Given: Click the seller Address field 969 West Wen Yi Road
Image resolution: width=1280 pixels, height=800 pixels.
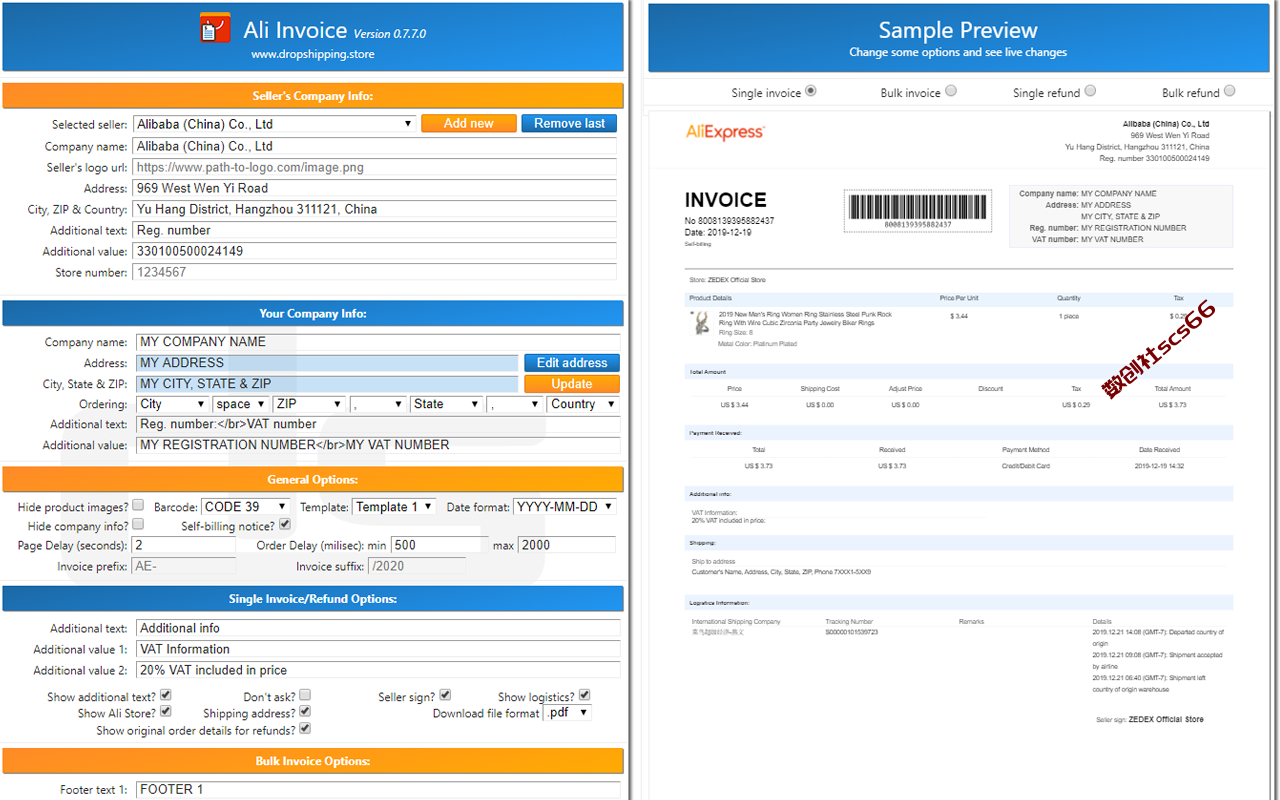Looking at the screenshot, I should pyautogui.click(x=375, y=188).
